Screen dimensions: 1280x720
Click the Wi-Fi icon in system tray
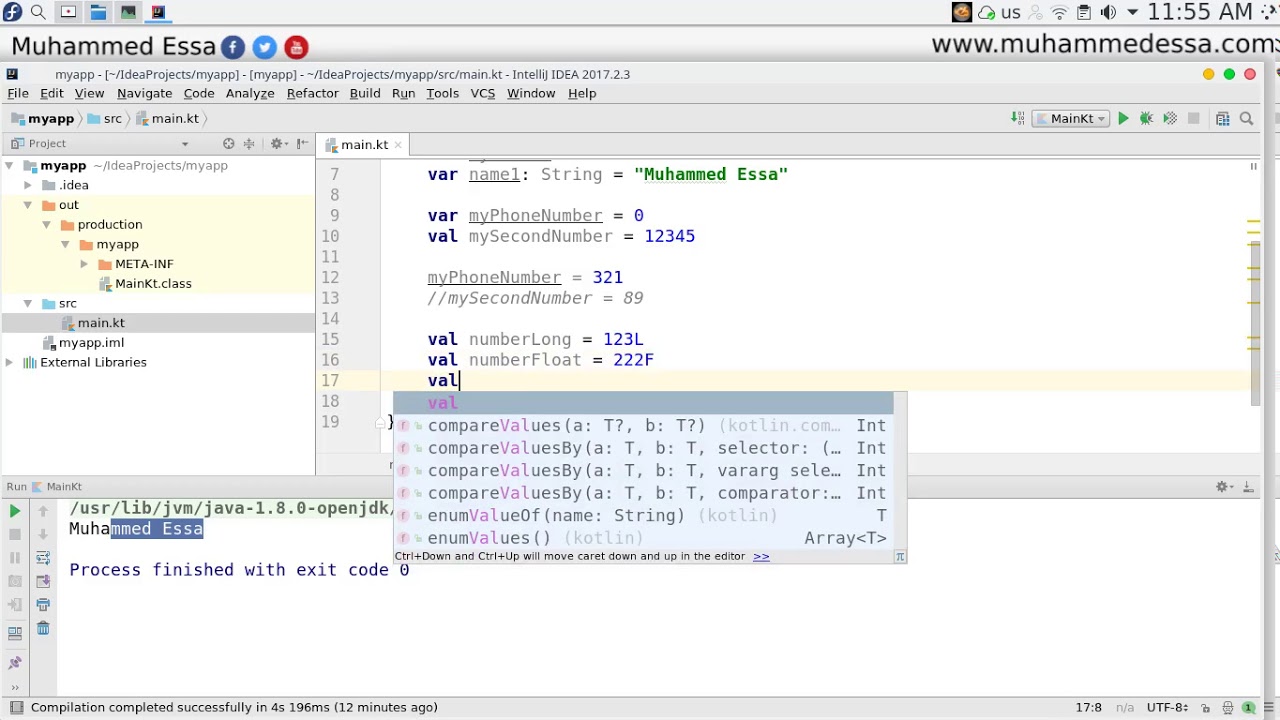tap(1061, 12)
